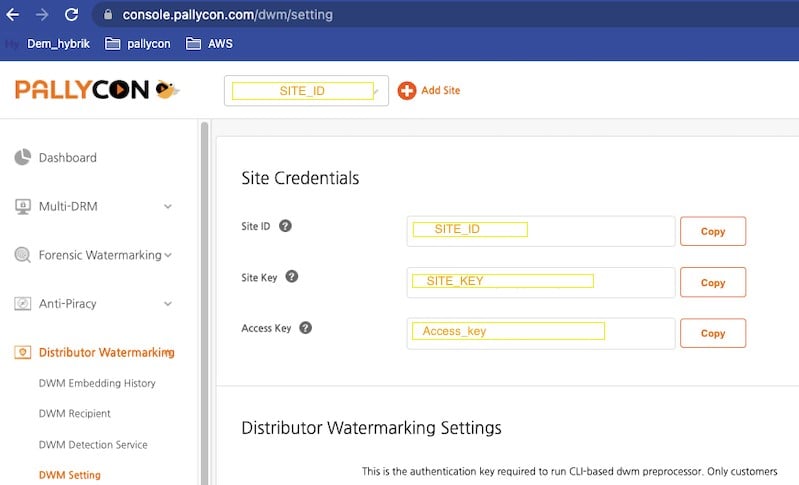Viewport: 799px width, 485px height.
Task: Open the pallycon bookmarks folder
Action: (x=138, y=44)
